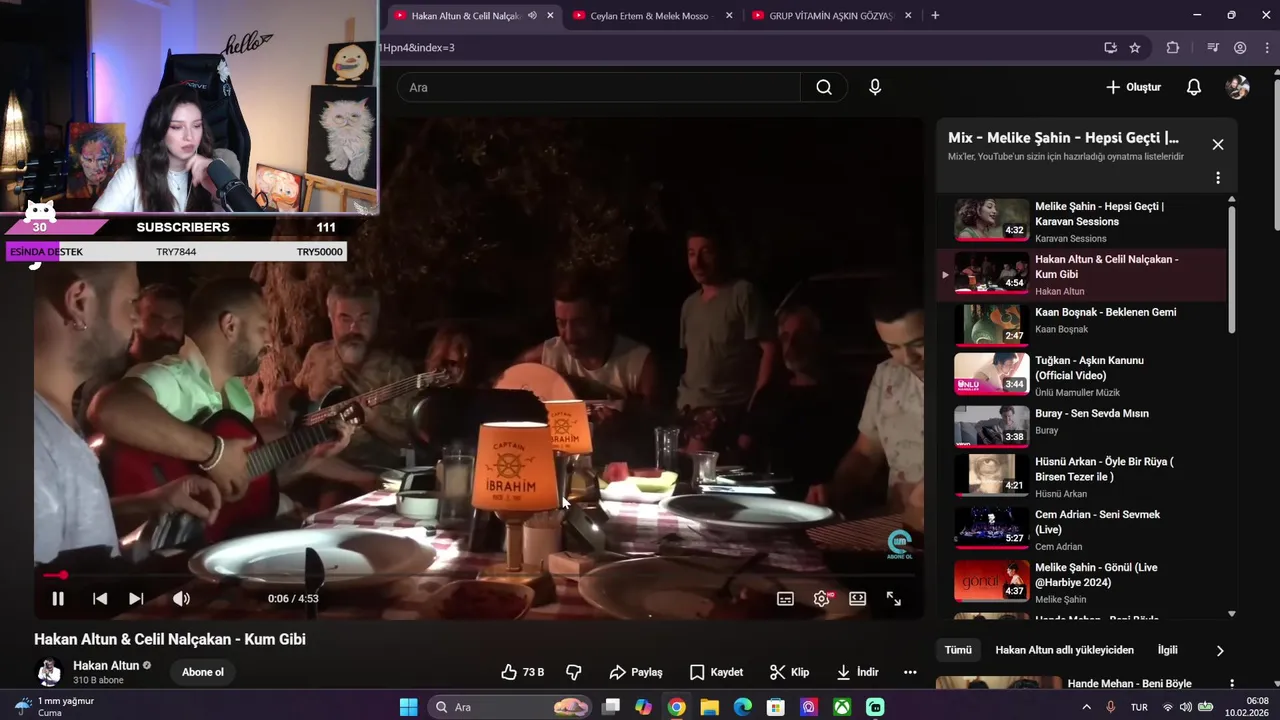The height and width of the screenshot is (720, 1280).
Task: Share the video via Paylaş
Action: tap(636, 672)
